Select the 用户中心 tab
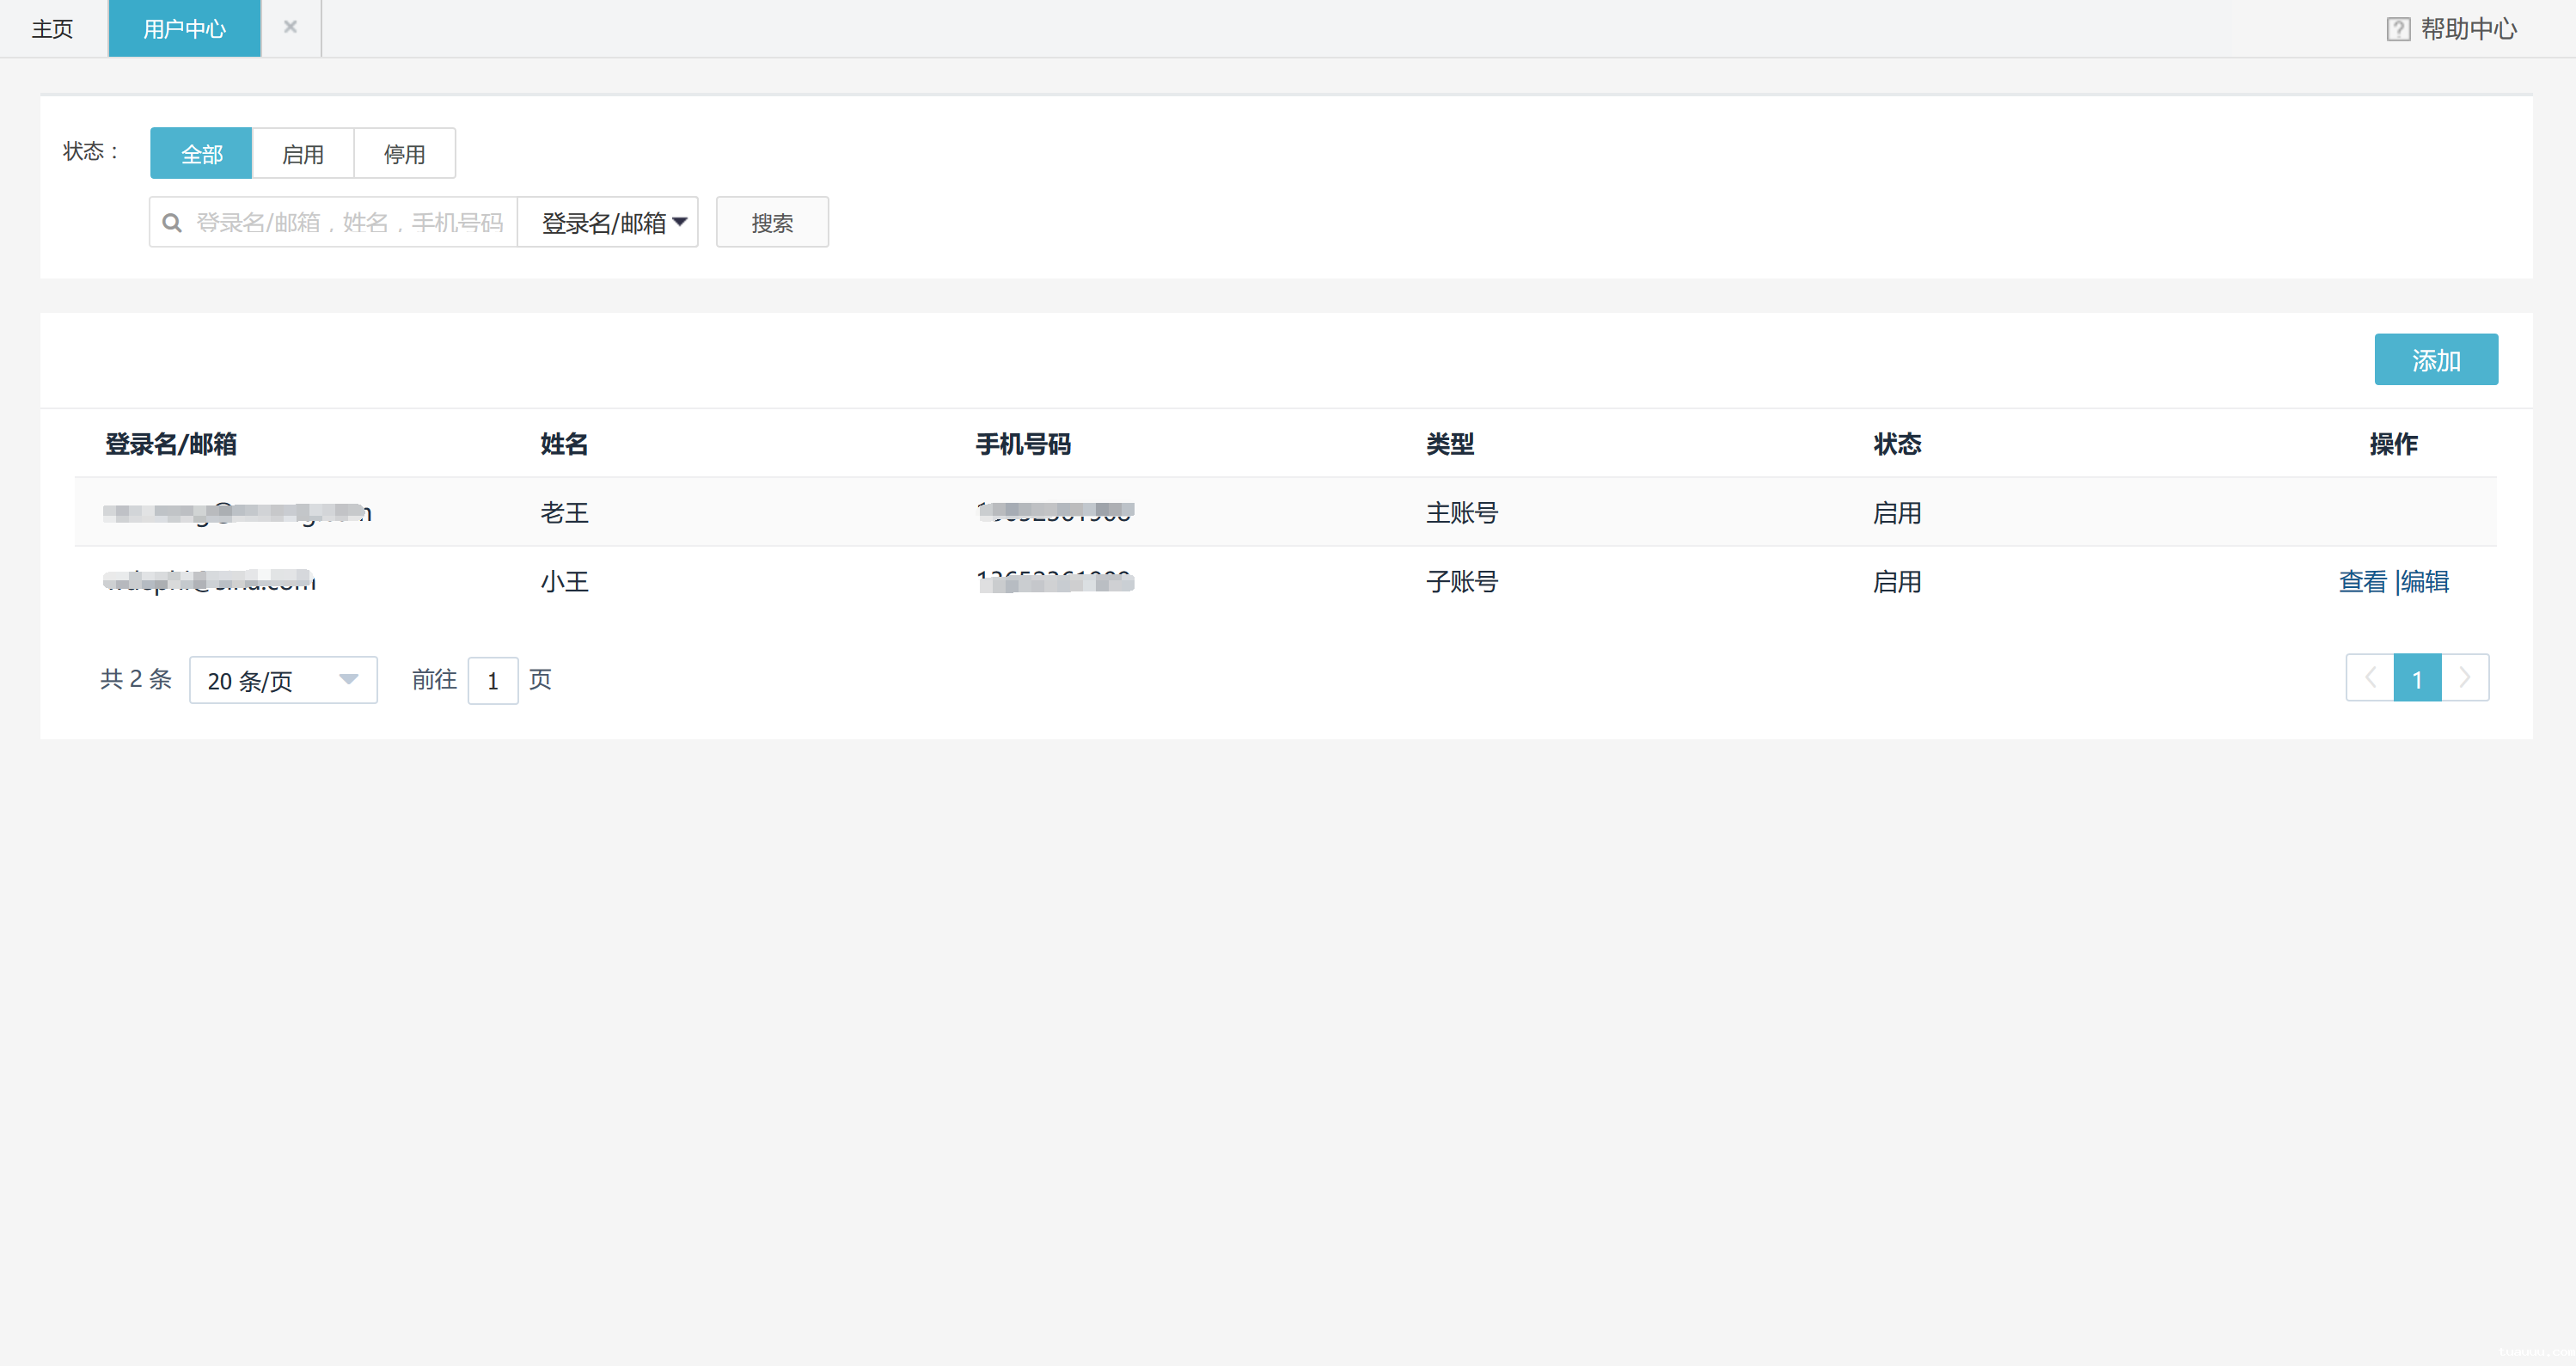The width and height of the screenshot is (2576, 1366). (x=184, y=28)
